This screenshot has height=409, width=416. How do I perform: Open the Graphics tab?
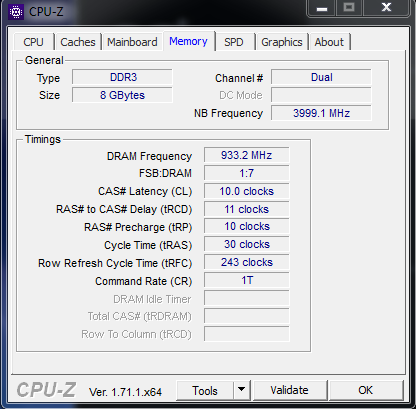tap(282, 42)
